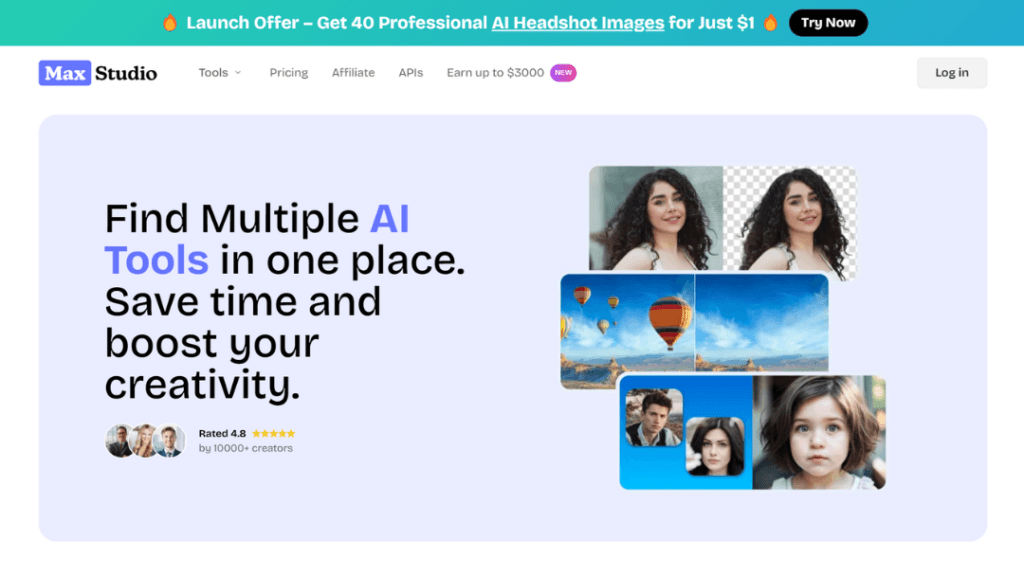Click the Log in button
This screenshot has width=1024, height=576.
952,72
